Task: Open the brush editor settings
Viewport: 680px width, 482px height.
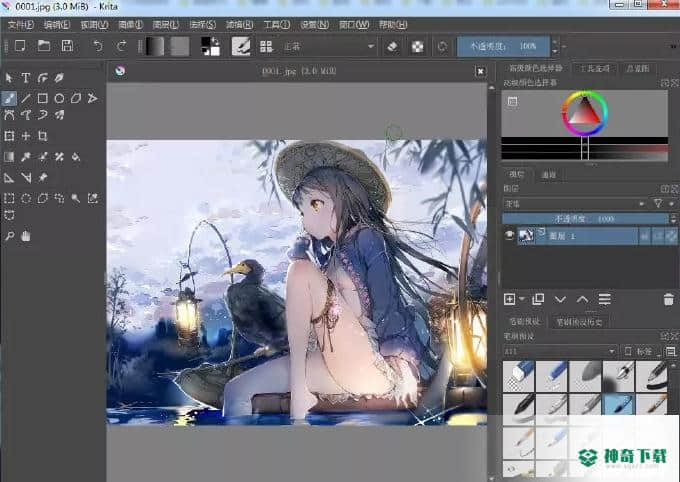Action: click(x=241, y=46)
